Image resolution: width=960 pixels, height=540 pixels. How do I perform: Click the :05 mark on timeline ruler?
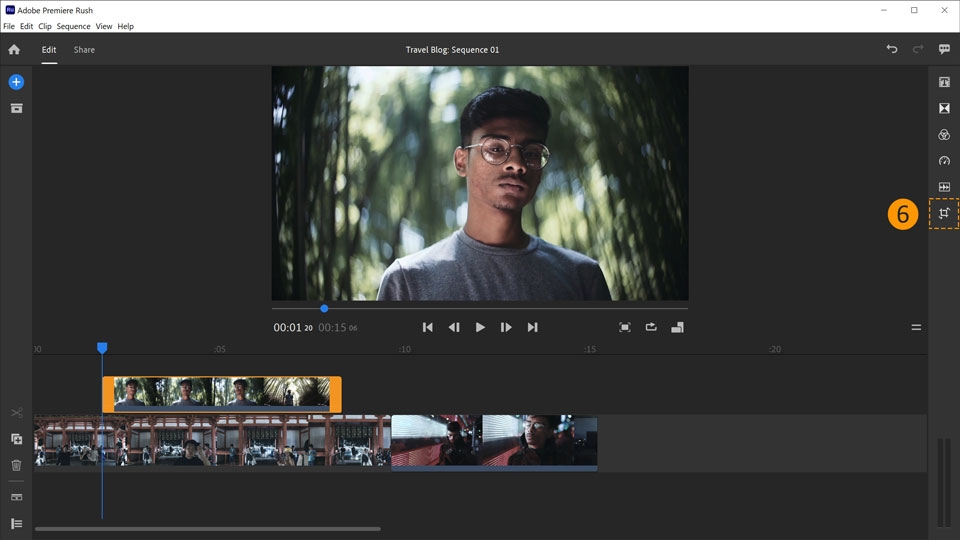point(220,349)
